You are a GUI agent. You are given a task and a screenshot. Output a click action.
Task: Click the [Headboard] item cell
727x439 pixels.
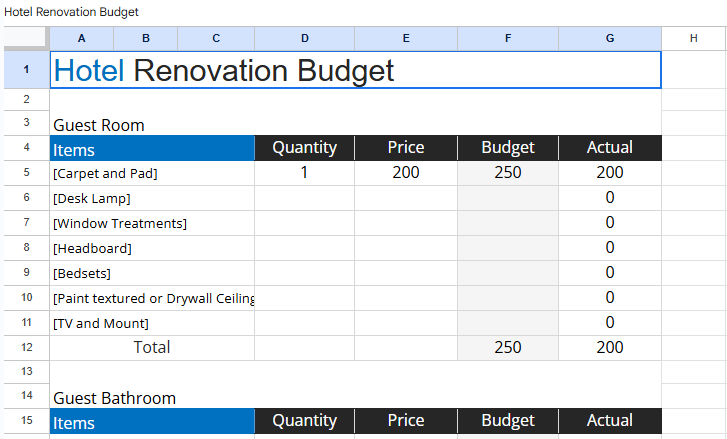(x=92, y=248)
